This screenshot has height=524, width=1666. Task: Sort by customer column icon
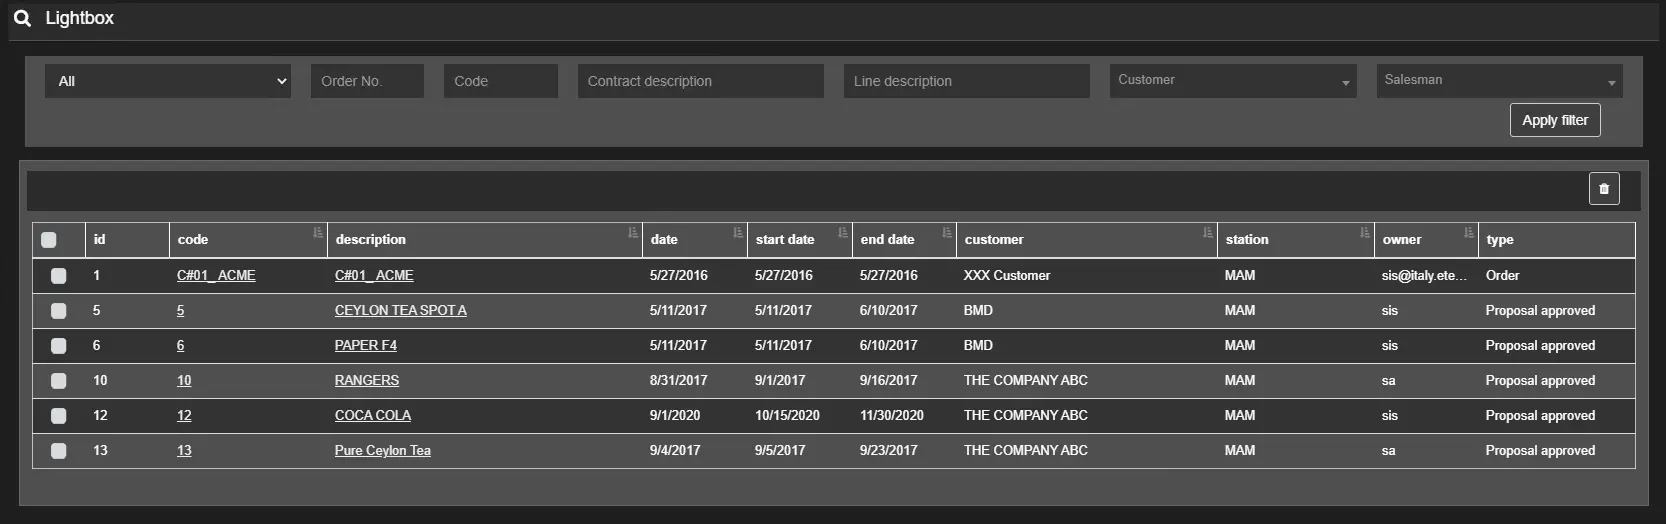point(1207,233)
